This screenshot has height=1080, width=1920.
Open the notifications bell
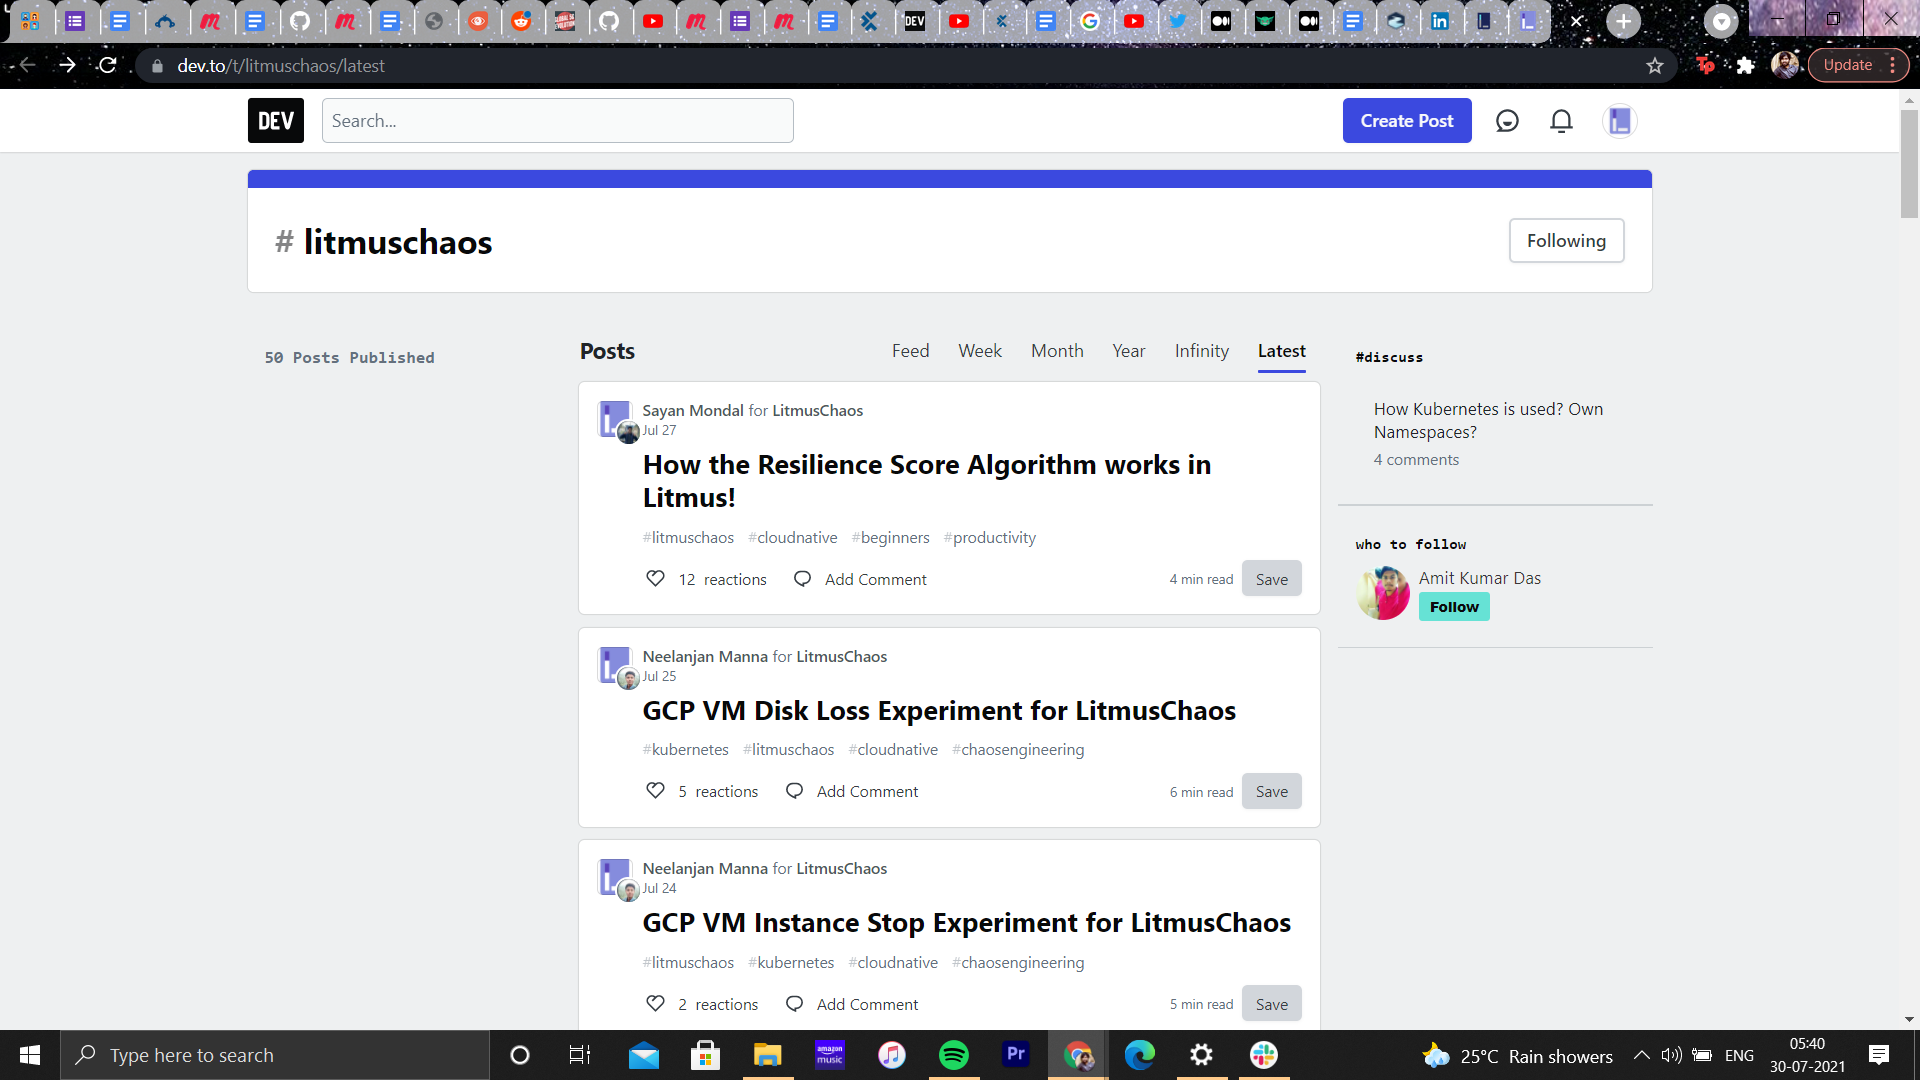[x=1561, y=121]
